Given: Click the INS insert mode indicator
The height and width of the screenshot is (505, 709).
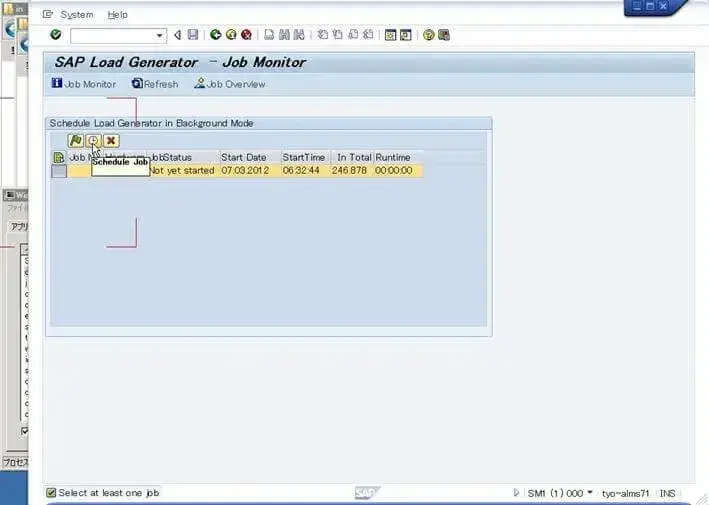Looking at the screenshot, I should [x=667, y=493].
